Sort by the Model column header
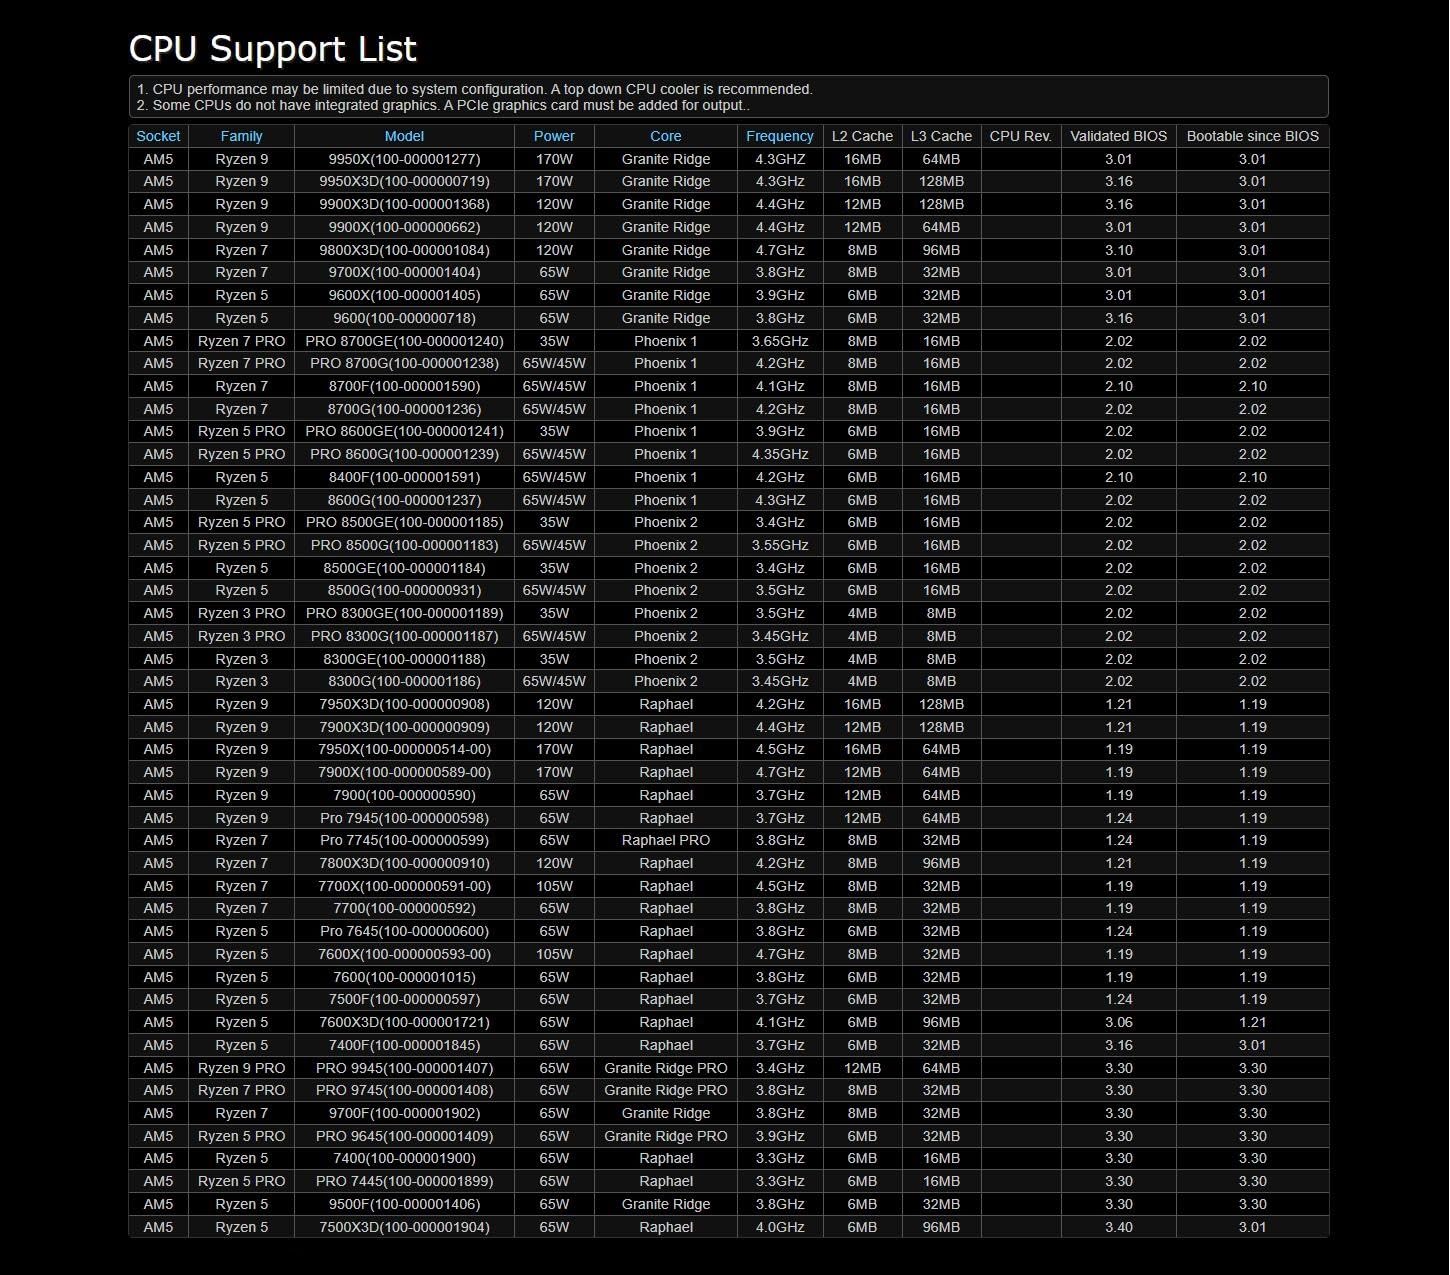Image resolution: width=1450 pixels, height=1275 pixels. (x=404, y=136)
